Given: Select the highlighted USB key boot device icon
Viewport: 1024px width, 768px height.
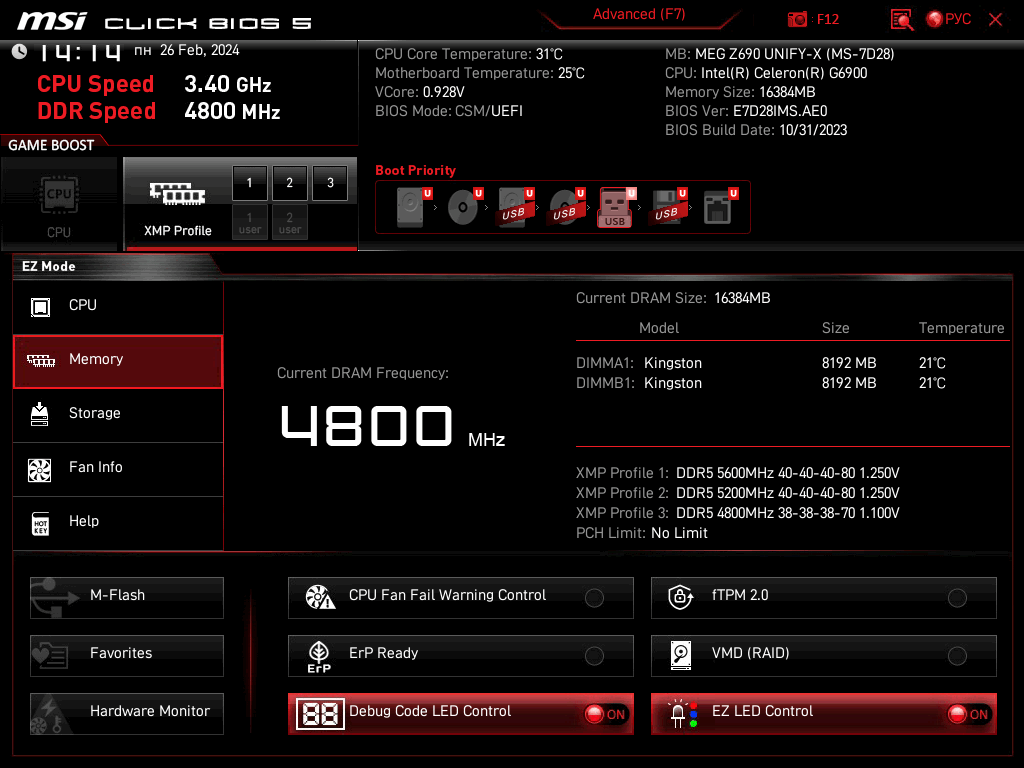Looking at the screenshot, I should tap(615, 208).
